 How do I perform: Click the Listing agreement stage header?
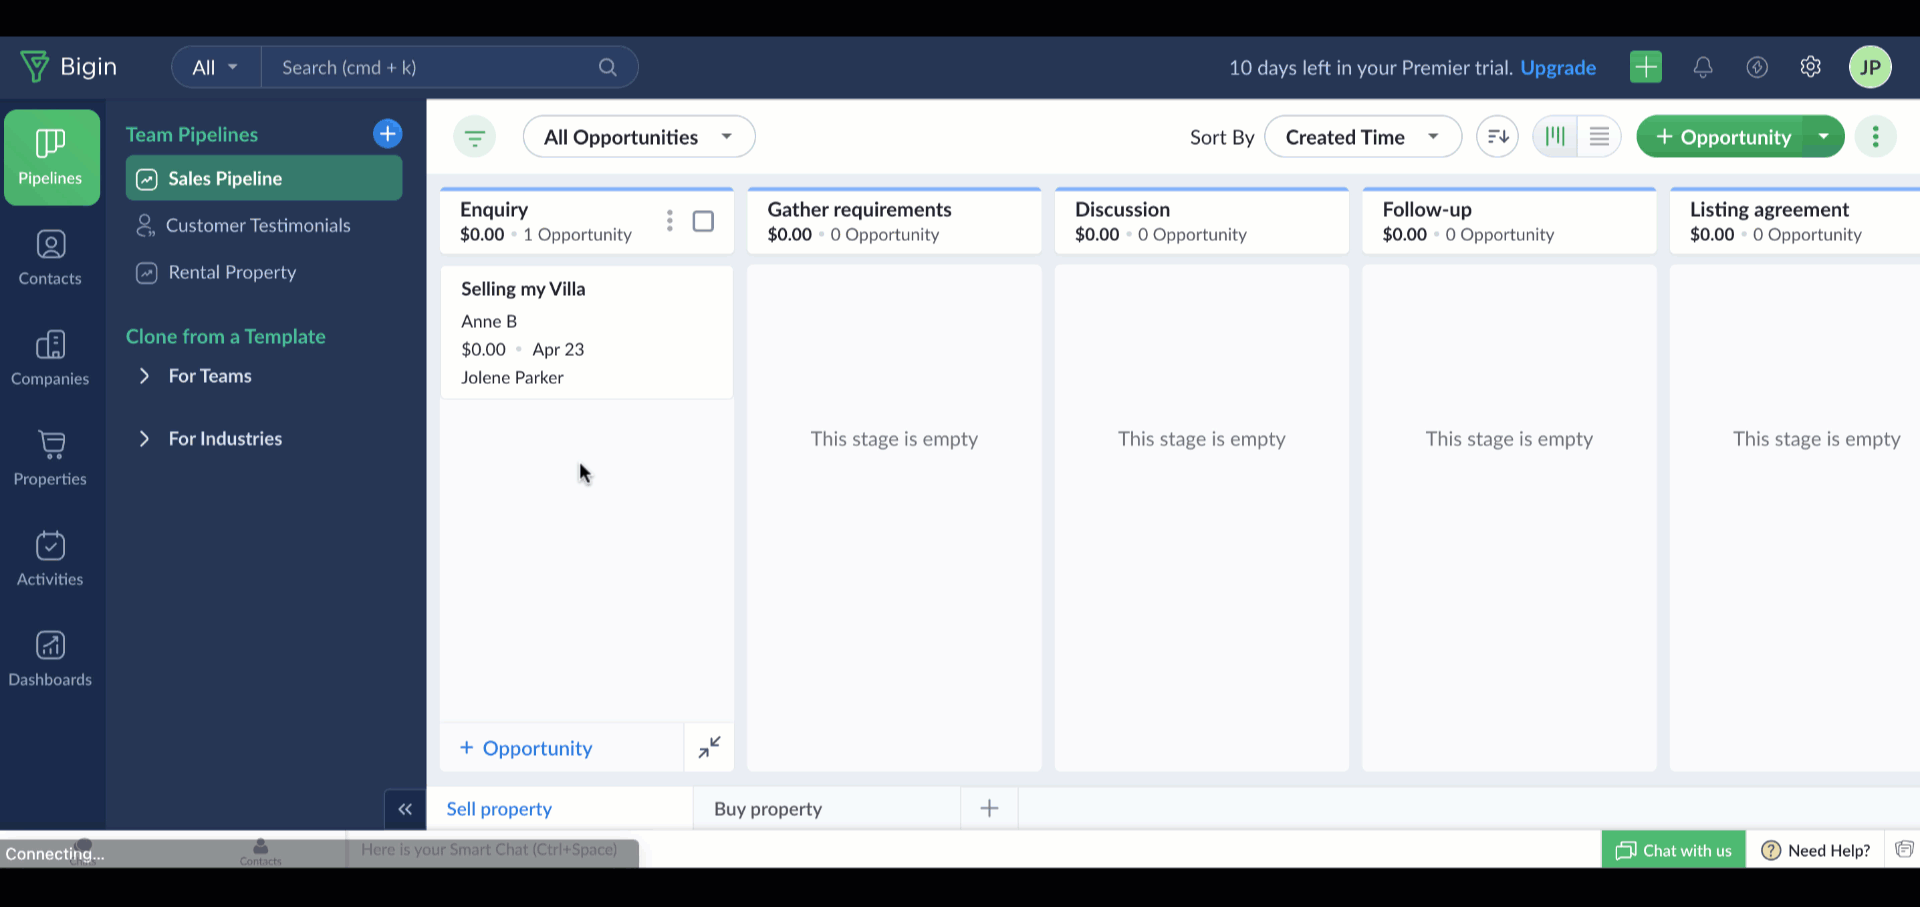click(x=1795, y=221)
